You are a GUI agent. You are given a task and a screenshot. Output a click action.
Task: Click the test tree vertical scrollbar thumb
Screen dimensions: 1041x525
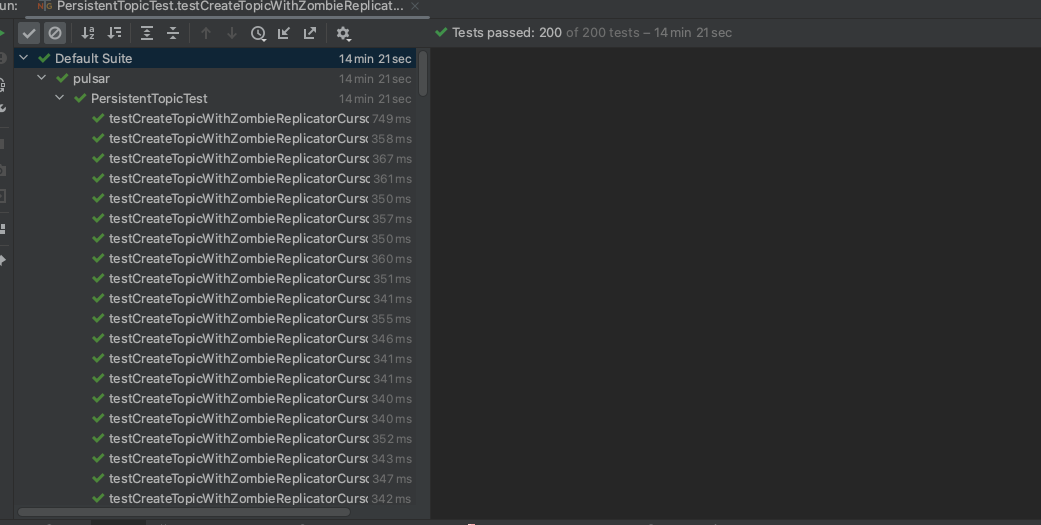point(424,72)
